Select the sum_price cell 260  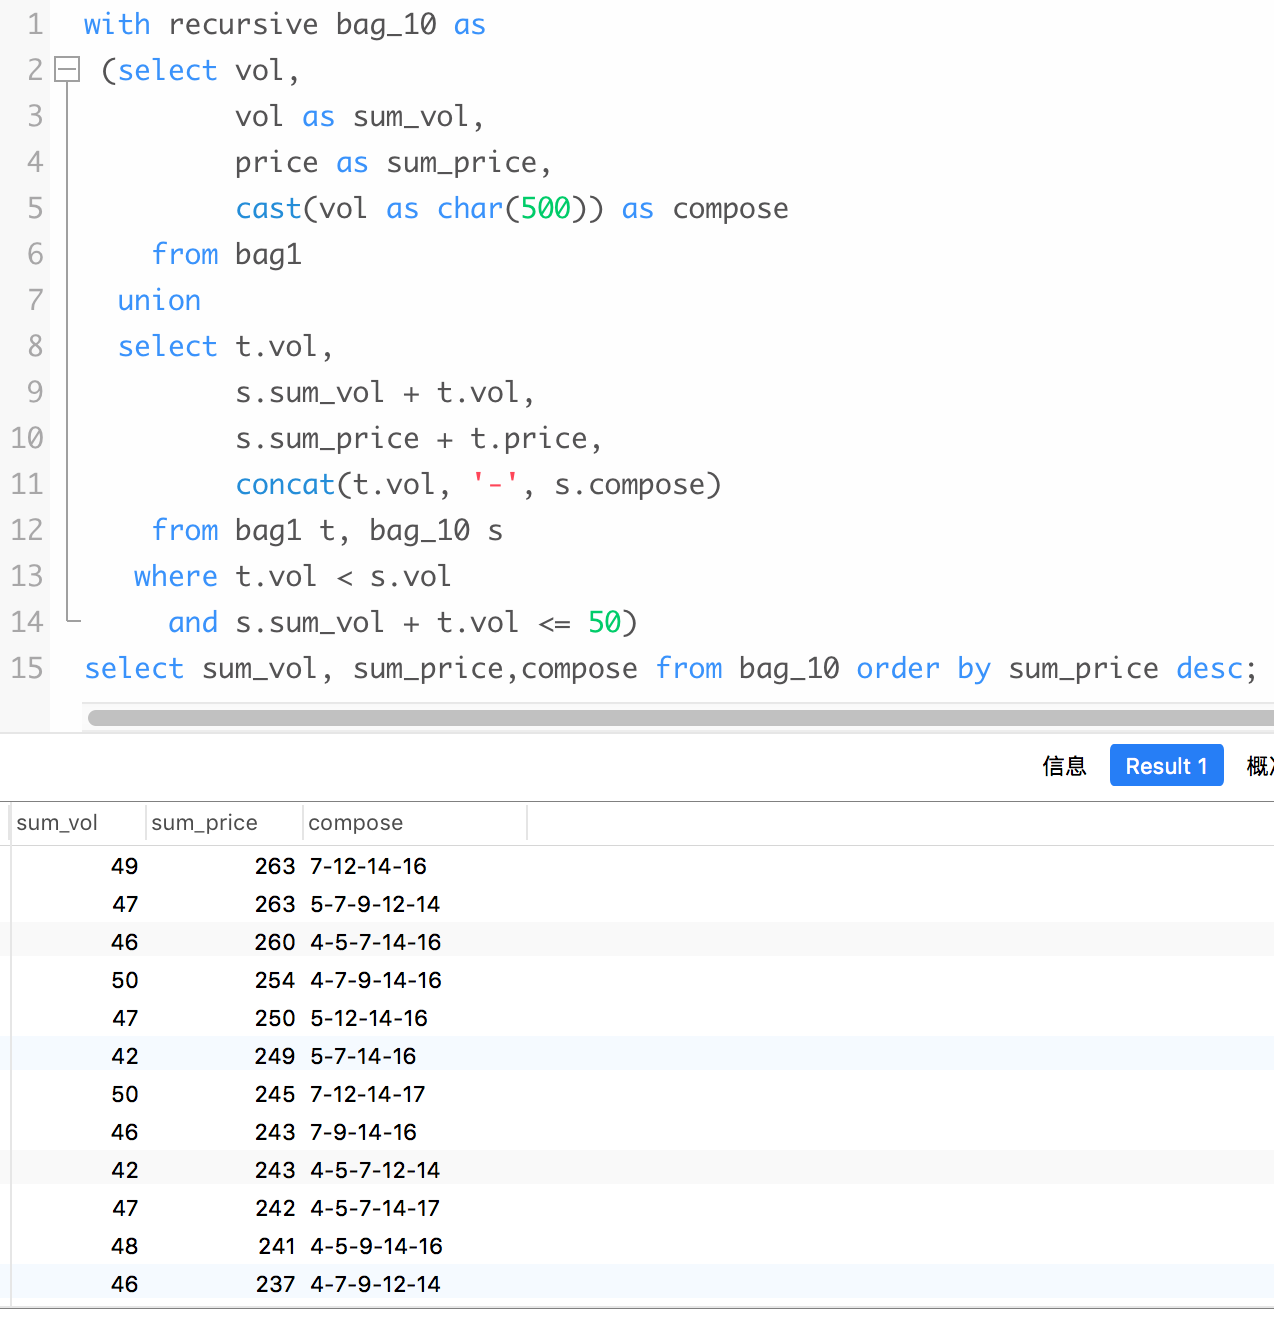[x=275, y=942]
